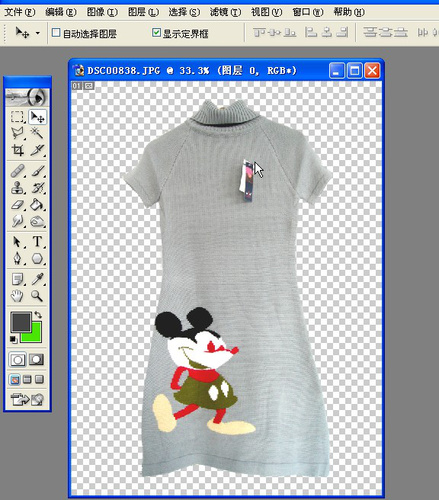Minimize the DSC00838.JPG document window
This screenshot has height=500, width=439.
coord(337,71)
